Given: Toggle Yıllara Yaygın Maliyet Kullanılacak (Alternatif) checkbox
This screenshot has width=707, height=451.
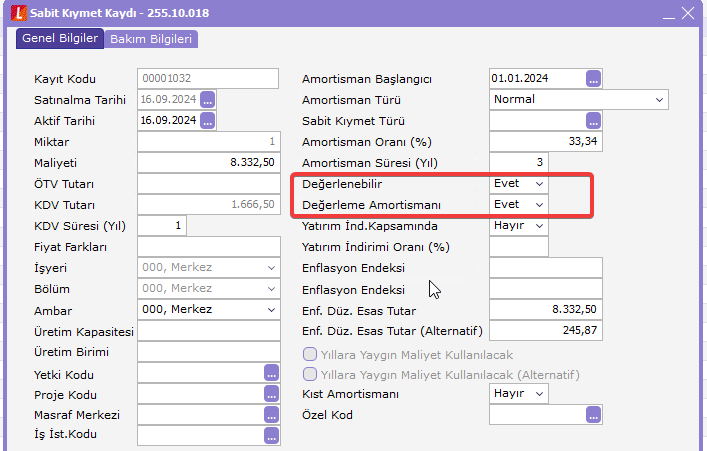Looking at the screenshot, I should coord(310,375).
